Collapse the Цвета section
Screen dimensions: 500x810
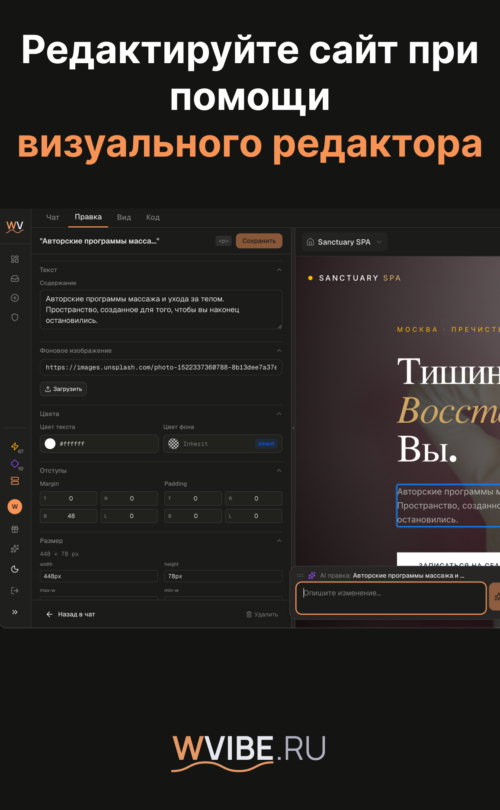pos(279,414)
